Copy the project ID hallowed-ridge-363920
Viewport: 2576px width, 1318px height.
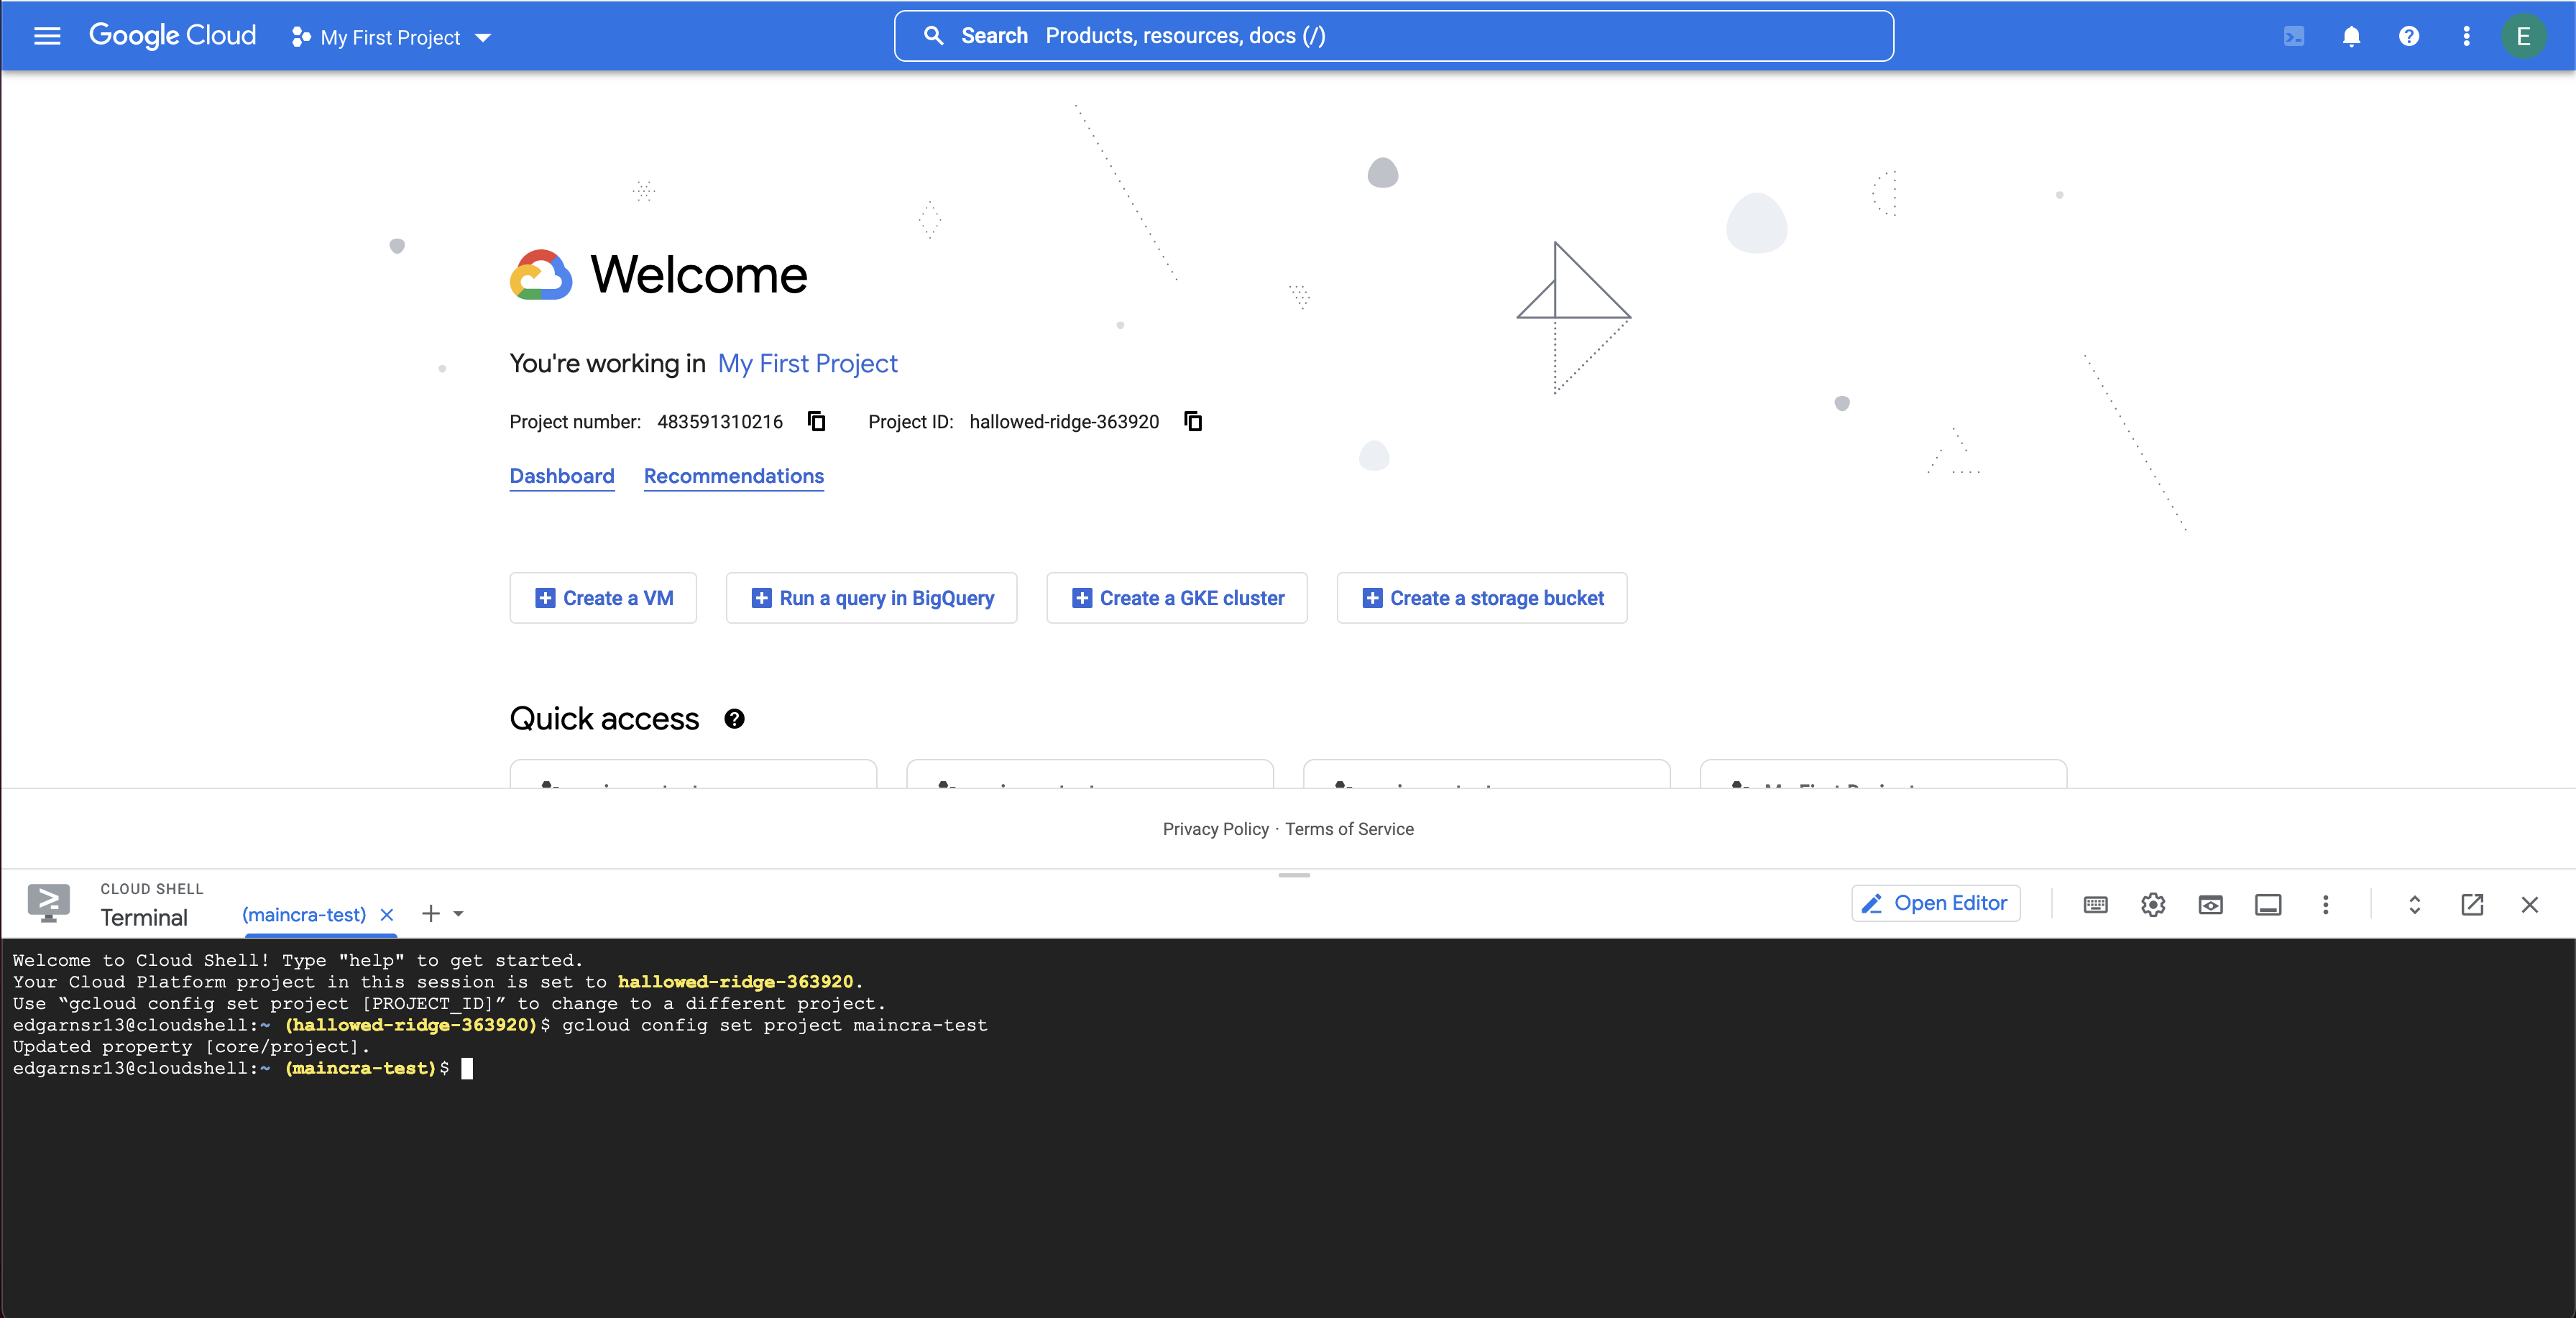point(1192,421)
